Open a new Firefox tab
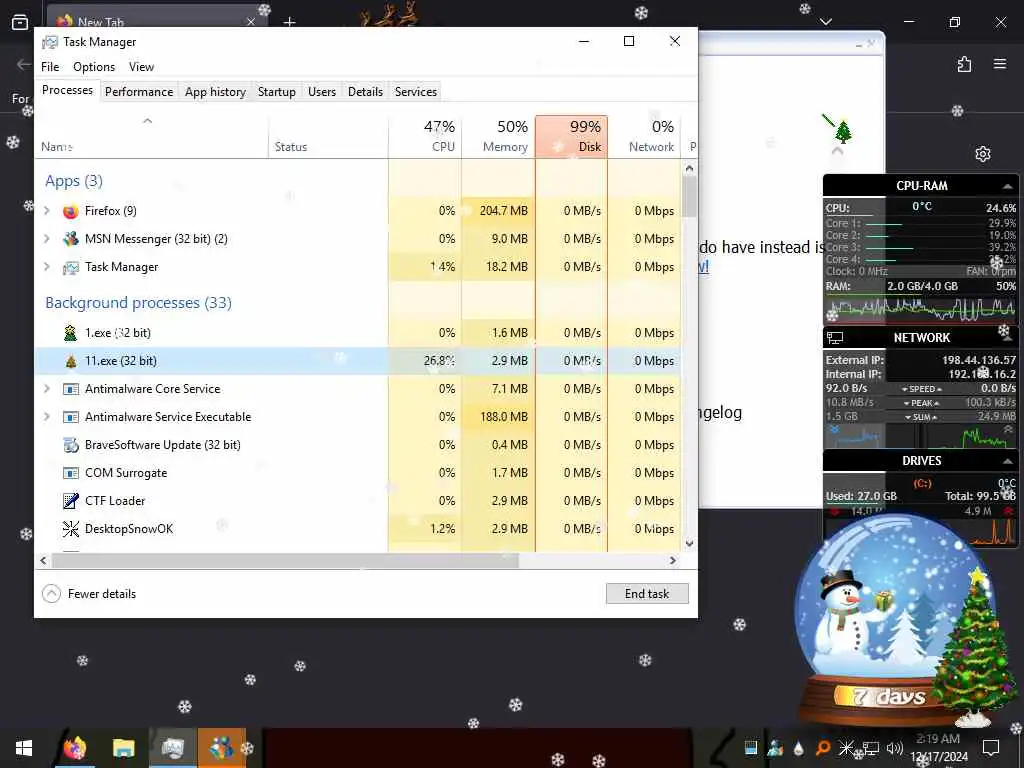Image resolution: width=1024 pixels, height=768 pixels. coord(289,22)
